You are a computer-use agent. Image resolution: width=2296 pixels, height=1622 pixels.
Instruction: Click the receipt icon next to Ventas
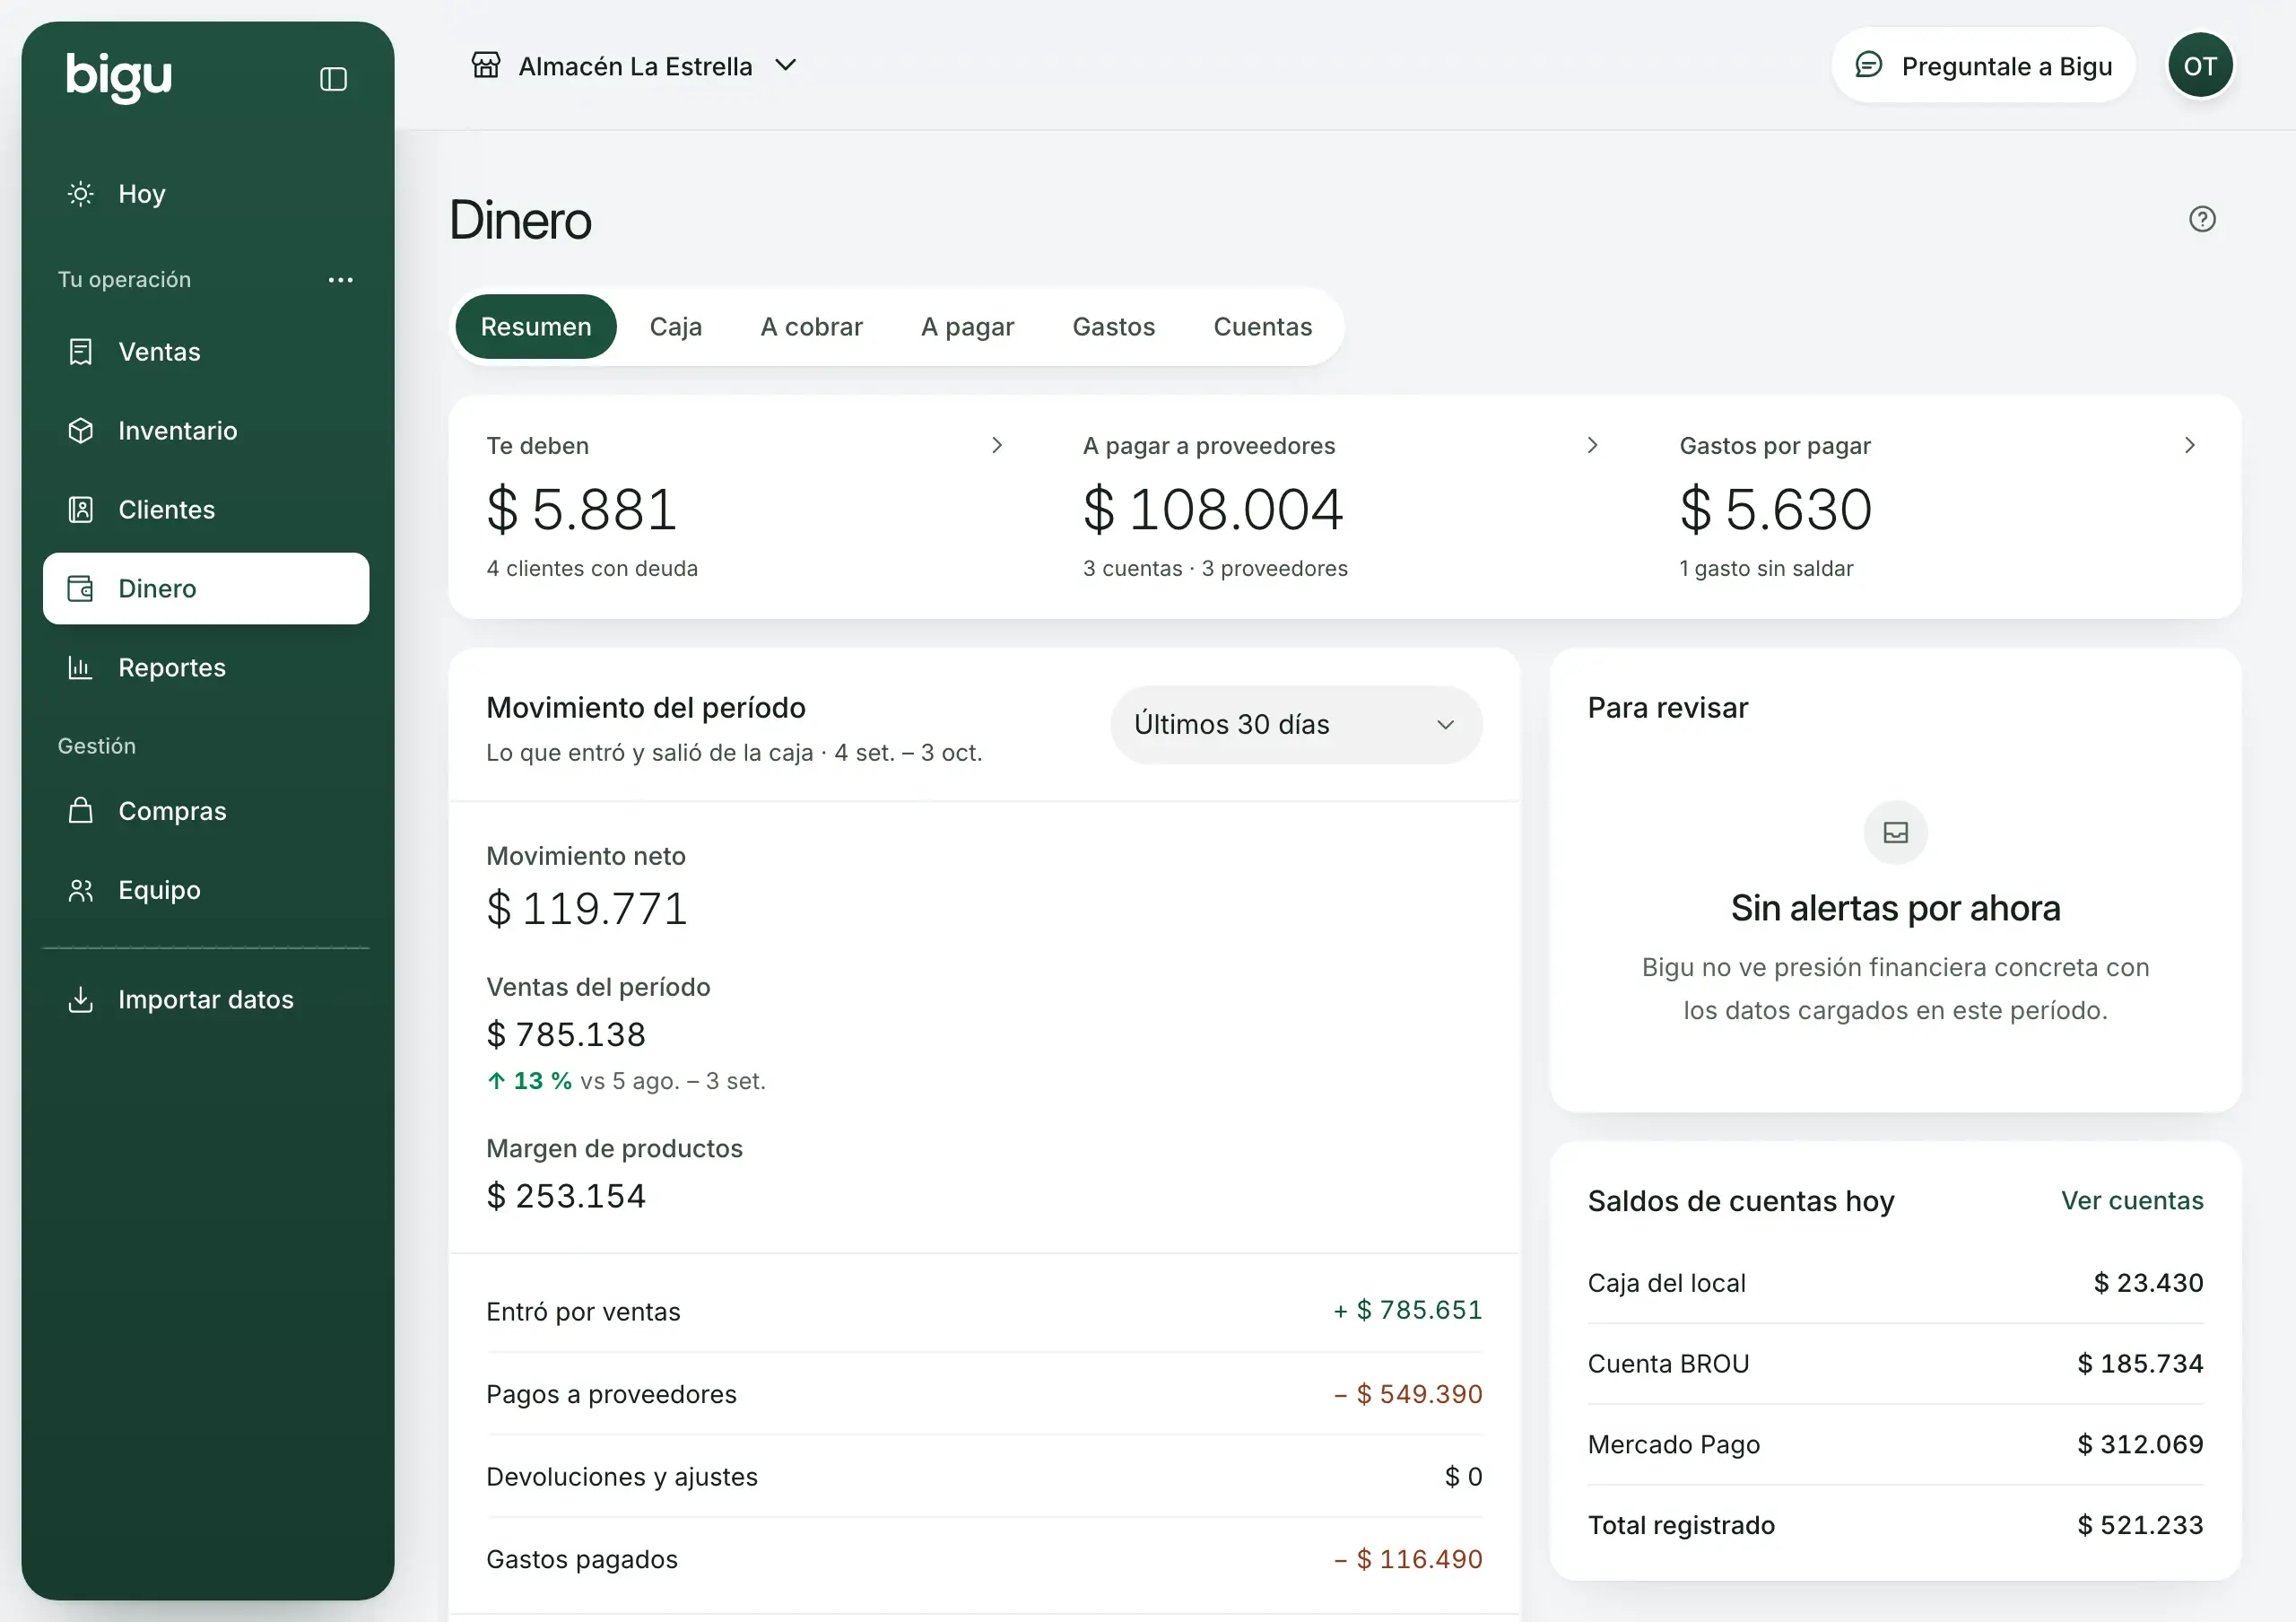(x=81, y=352)
